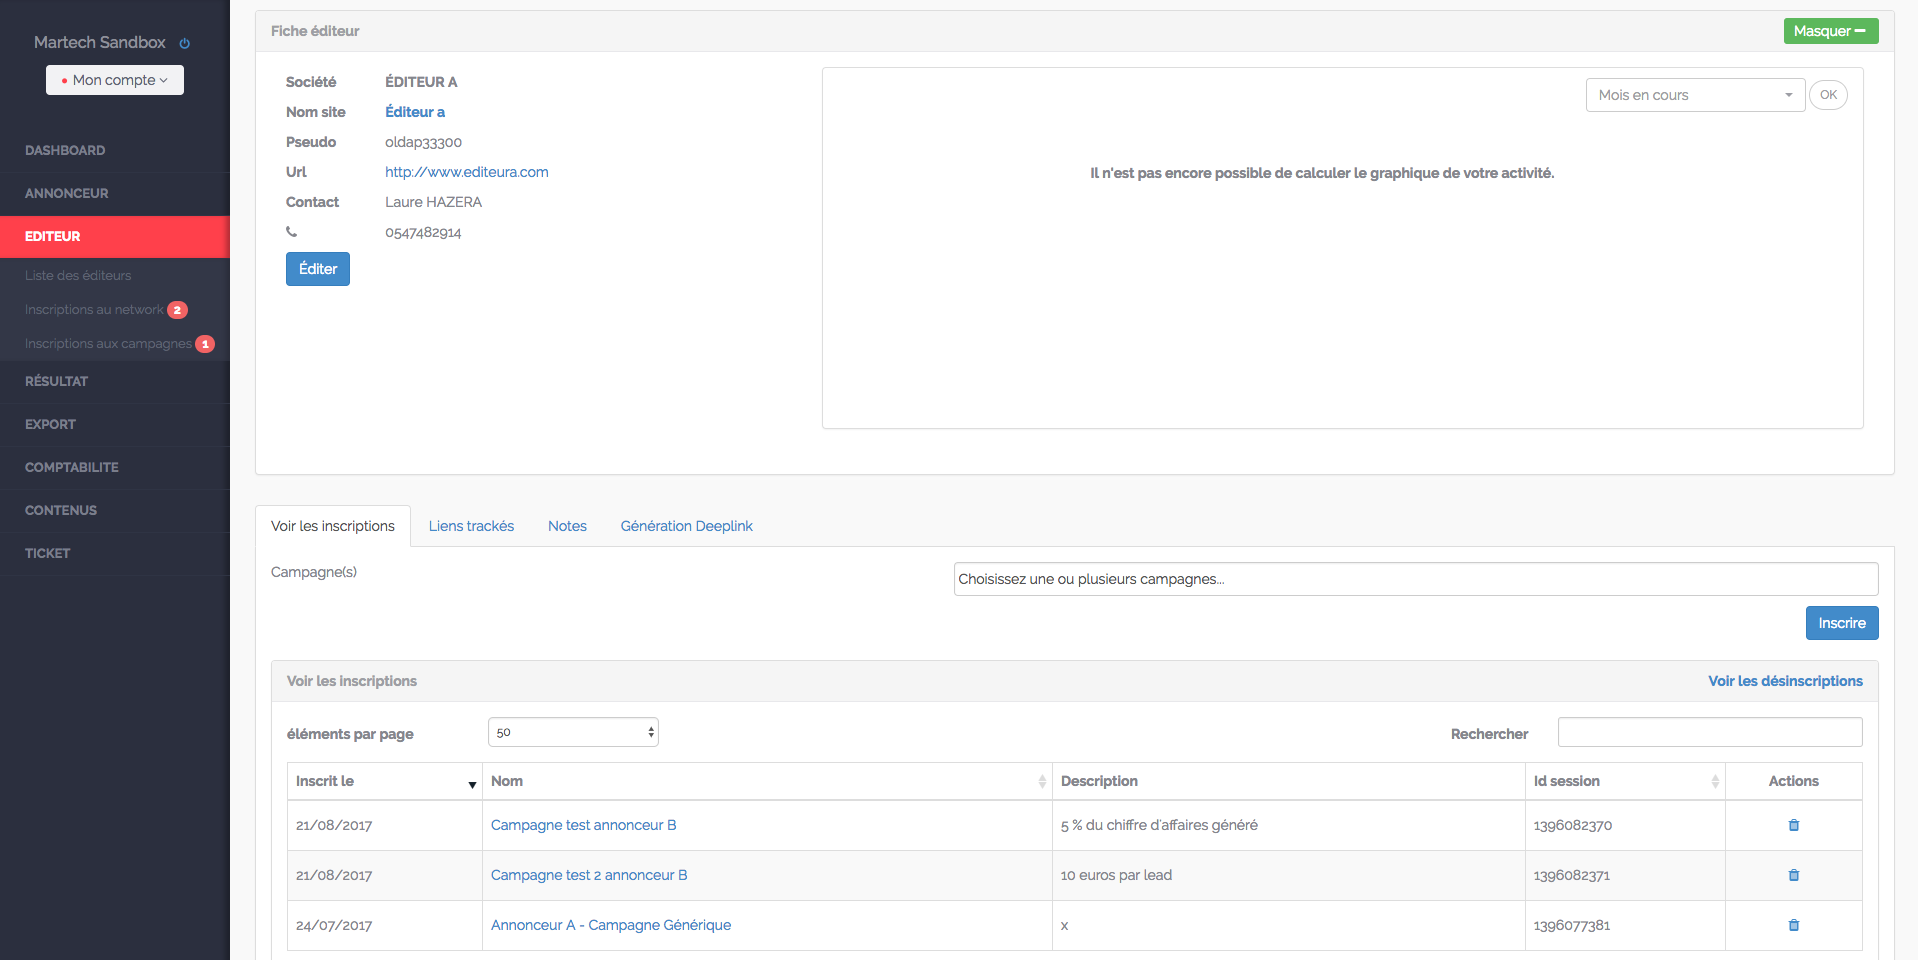This screenshot has height=960, width=1918.
Task: Open the DASHBOARD menu
Action: (x=65, y=150)
